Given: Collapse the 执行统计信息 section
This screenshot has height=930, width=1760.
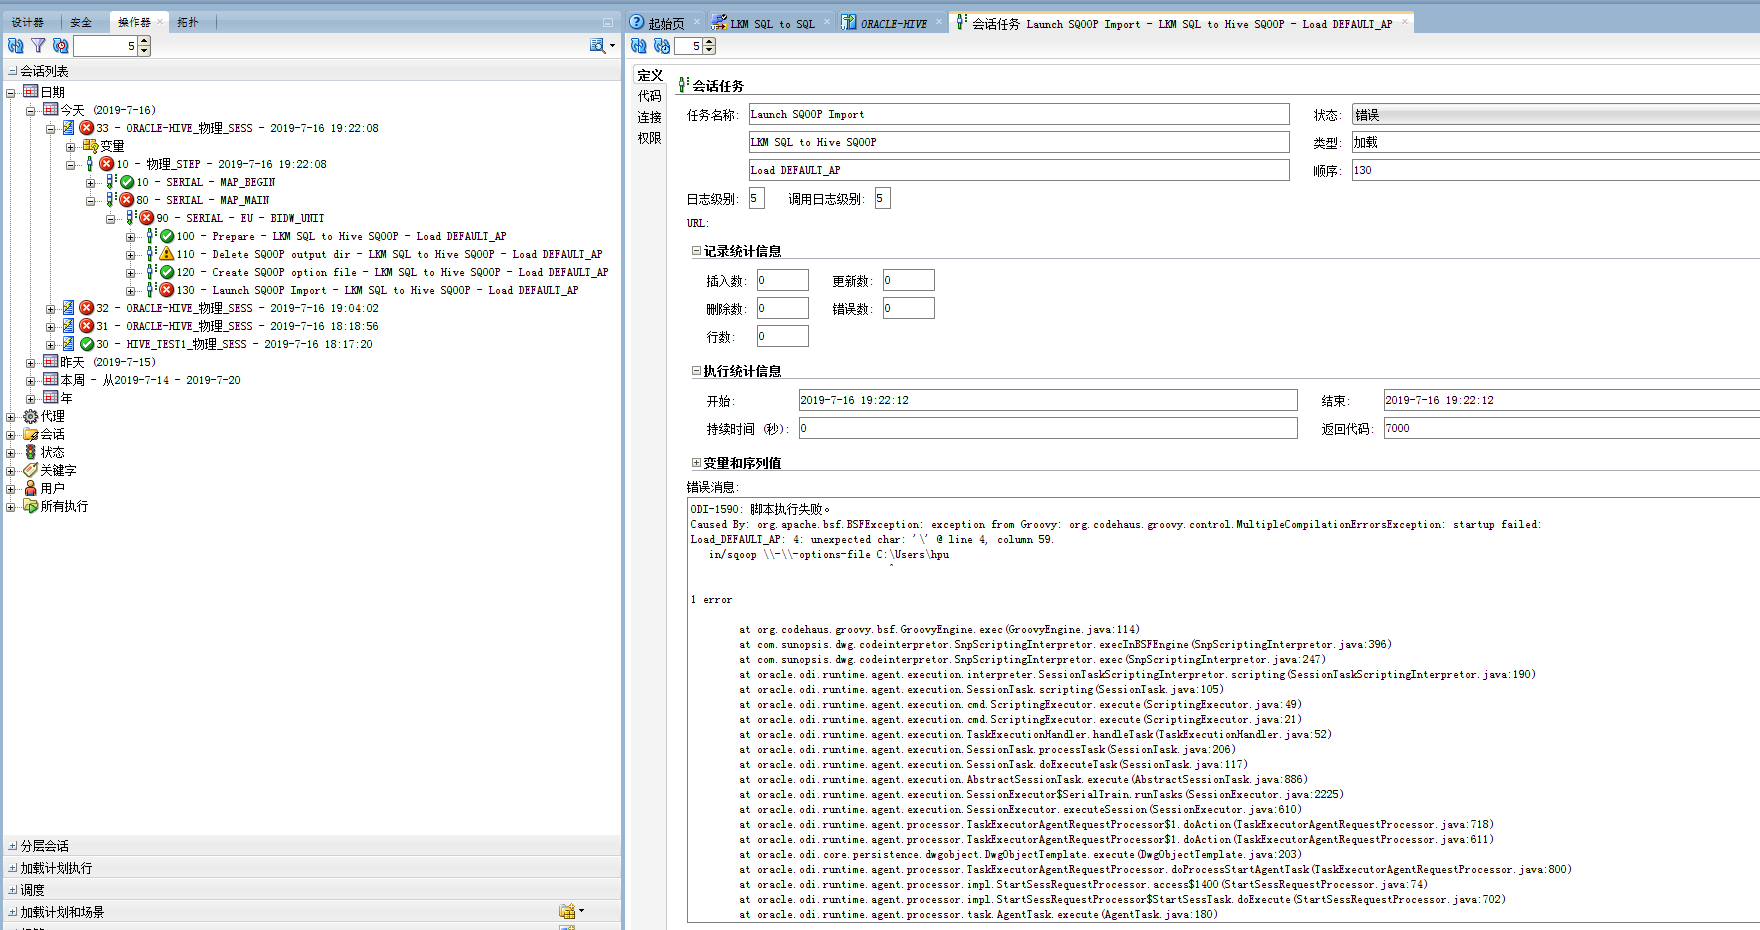Looking at the screenshot, I should point(696,371).
